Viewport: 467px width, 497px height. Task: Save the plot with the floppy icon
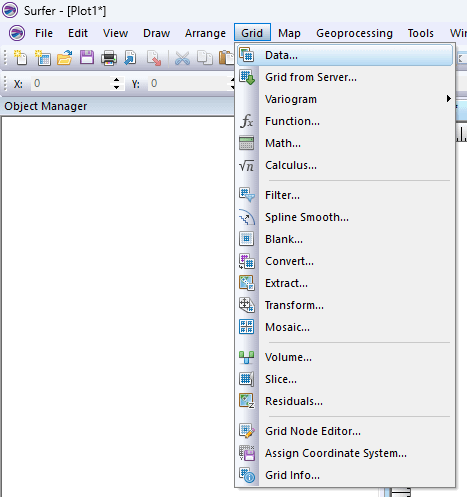87,58
